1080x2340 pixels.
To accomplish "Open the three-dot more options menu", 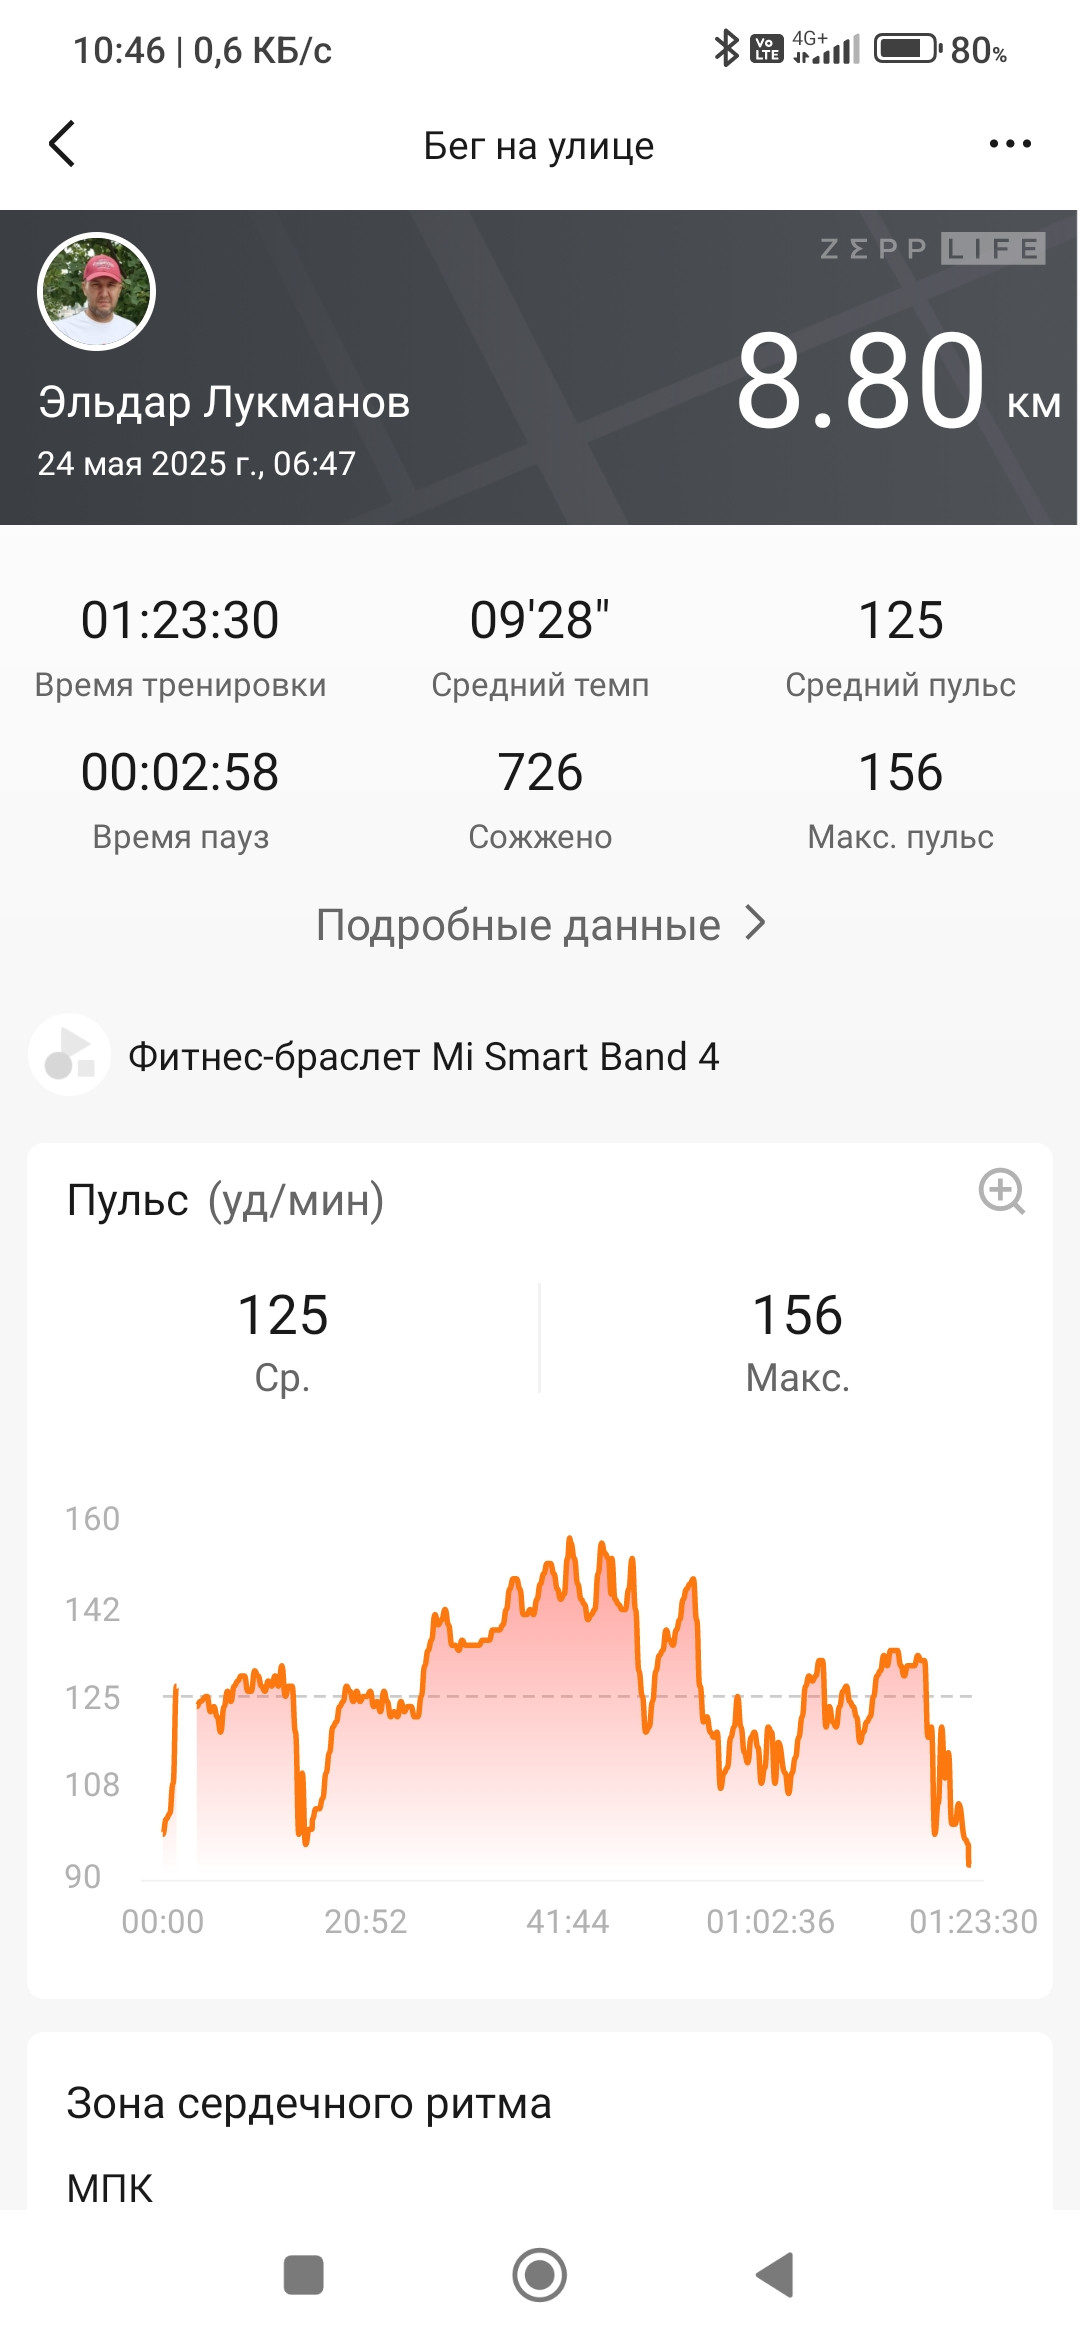I will [x=1010, y=144].
